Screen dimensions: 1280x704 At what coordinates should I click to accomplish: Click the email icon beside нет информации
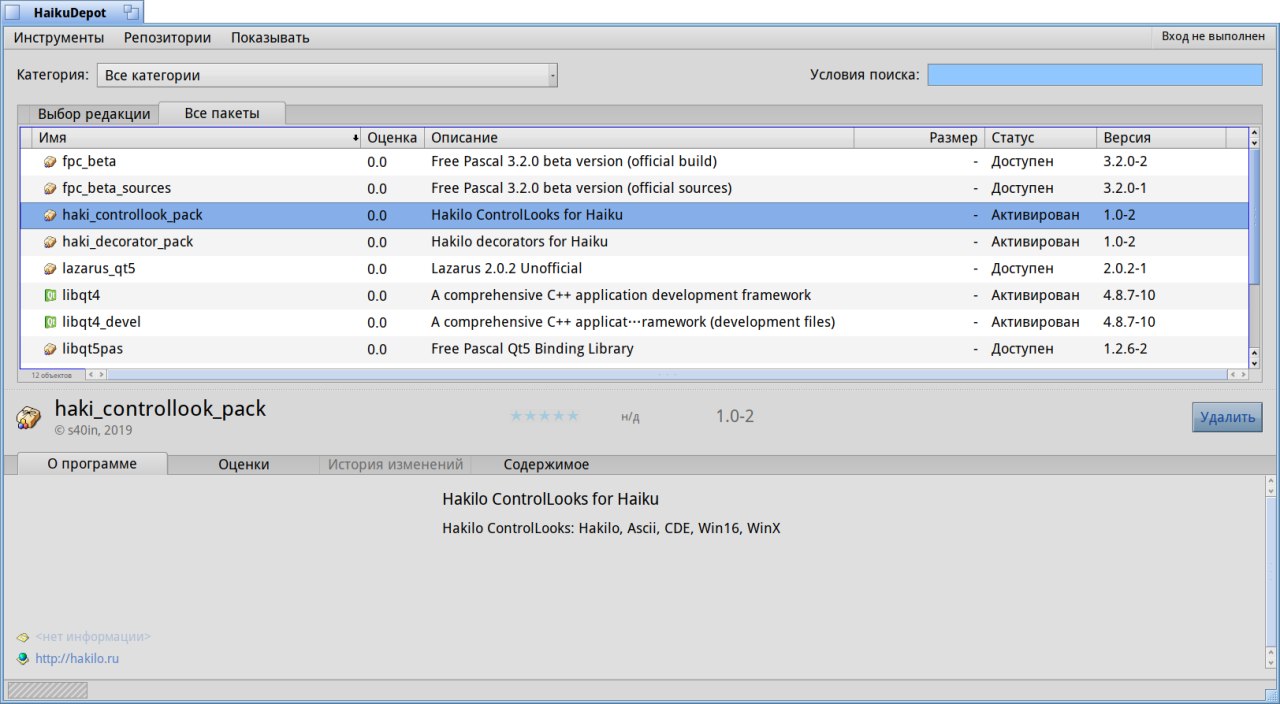pos(23,637)
